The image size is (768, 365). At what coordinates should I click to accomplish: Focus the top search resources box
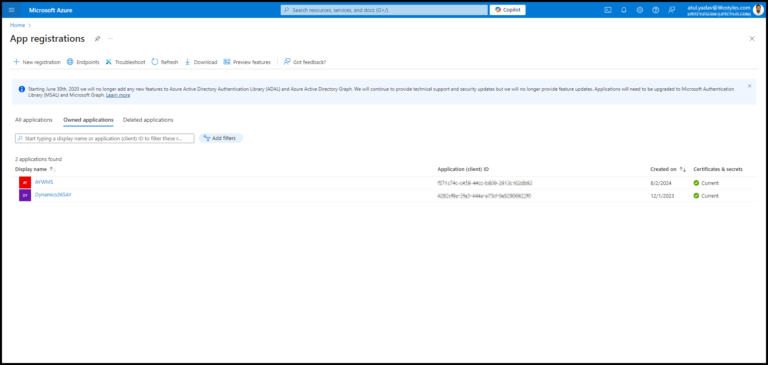click(x=384, y=10)
